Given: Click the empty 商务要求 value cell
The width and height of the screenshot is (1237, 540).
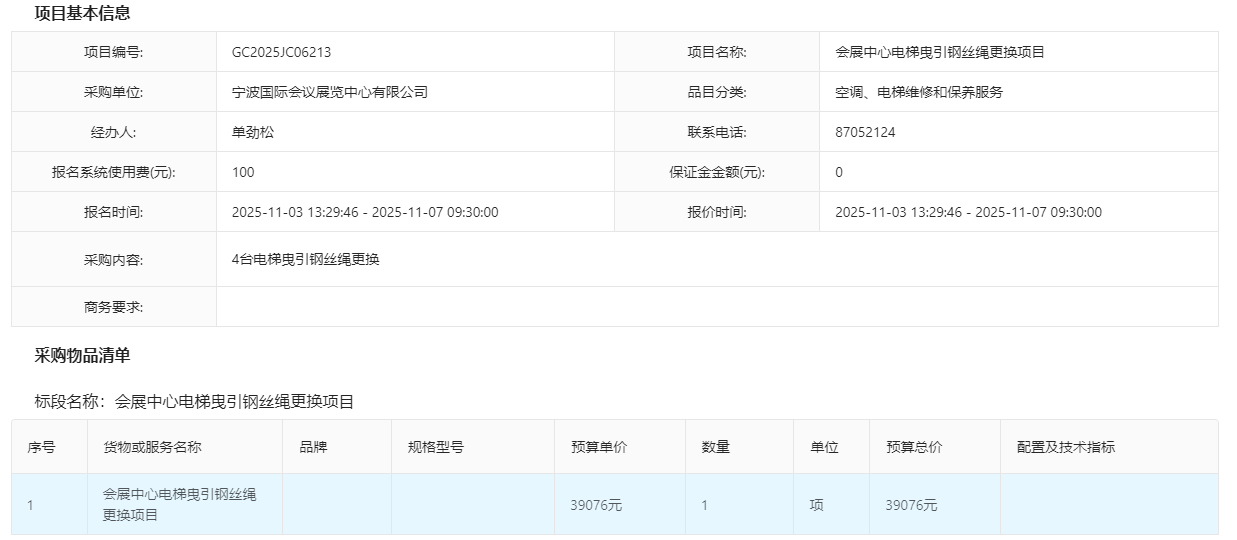Looking at the screenshot, I should [716, 307].
